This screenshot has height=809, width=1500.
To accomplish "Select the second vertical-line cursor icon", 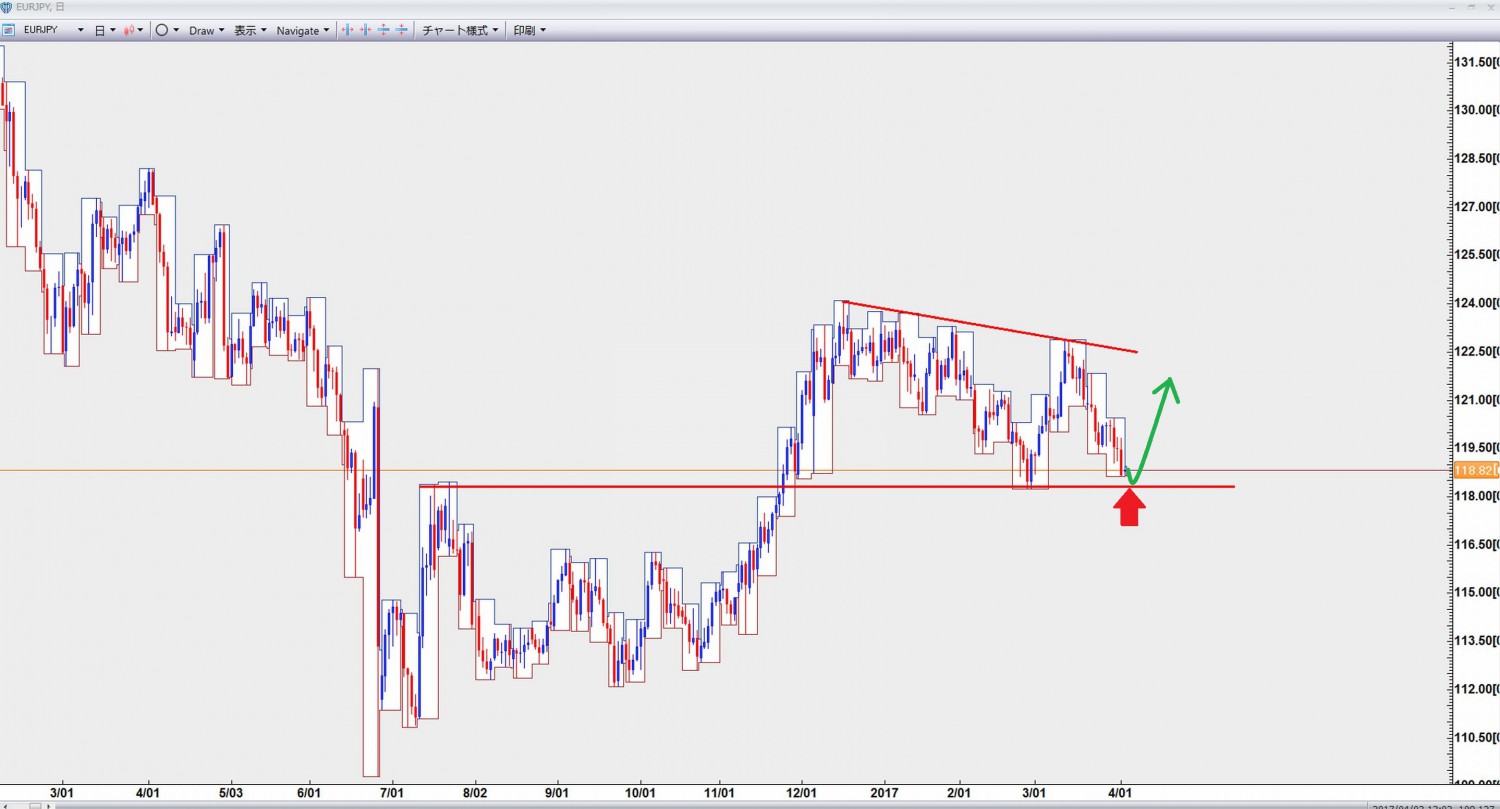I will click(x=366, y=30).
